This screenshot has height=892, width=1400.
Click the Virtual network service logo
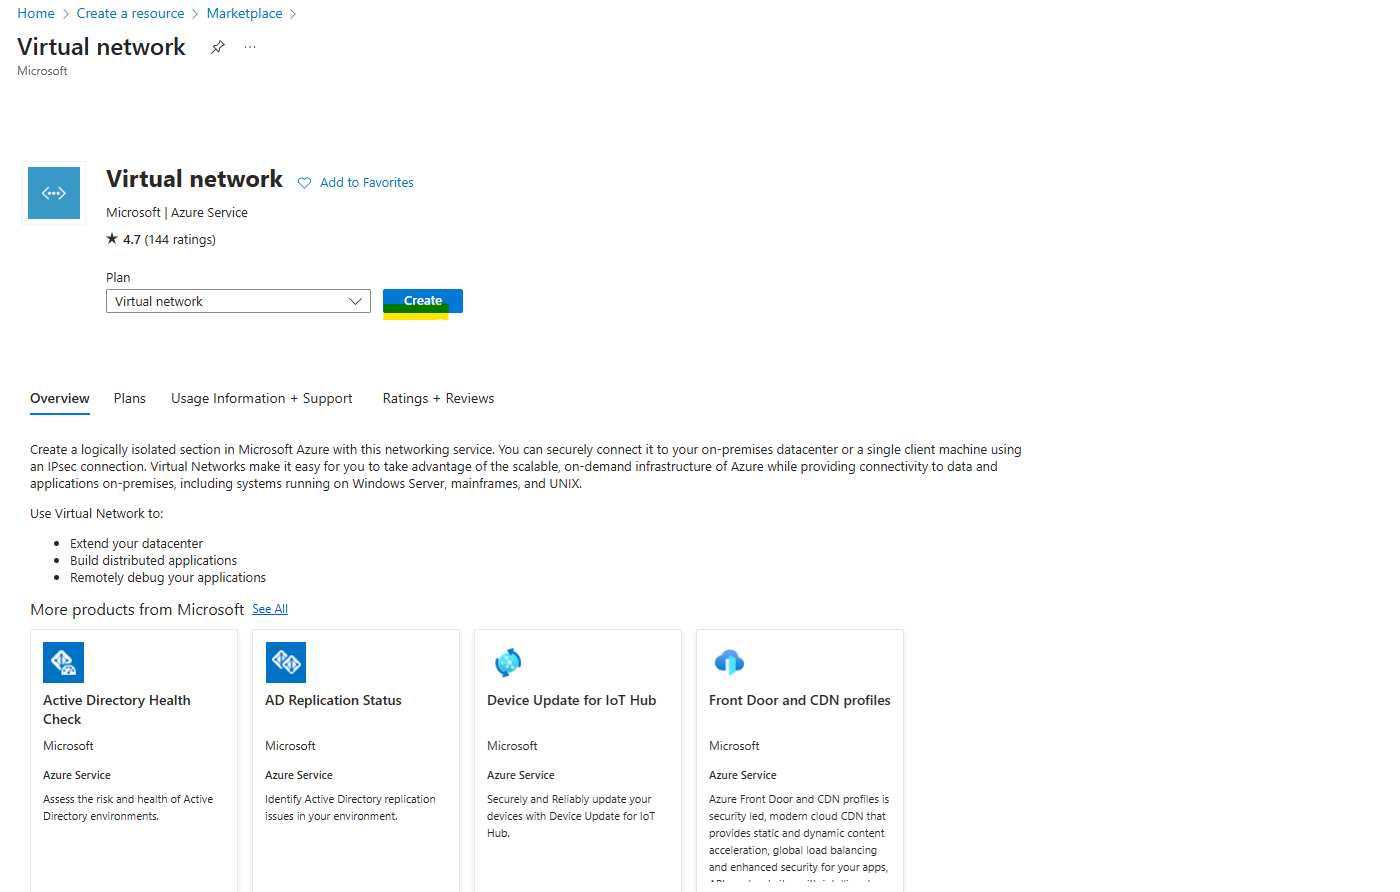click(54, 193)
